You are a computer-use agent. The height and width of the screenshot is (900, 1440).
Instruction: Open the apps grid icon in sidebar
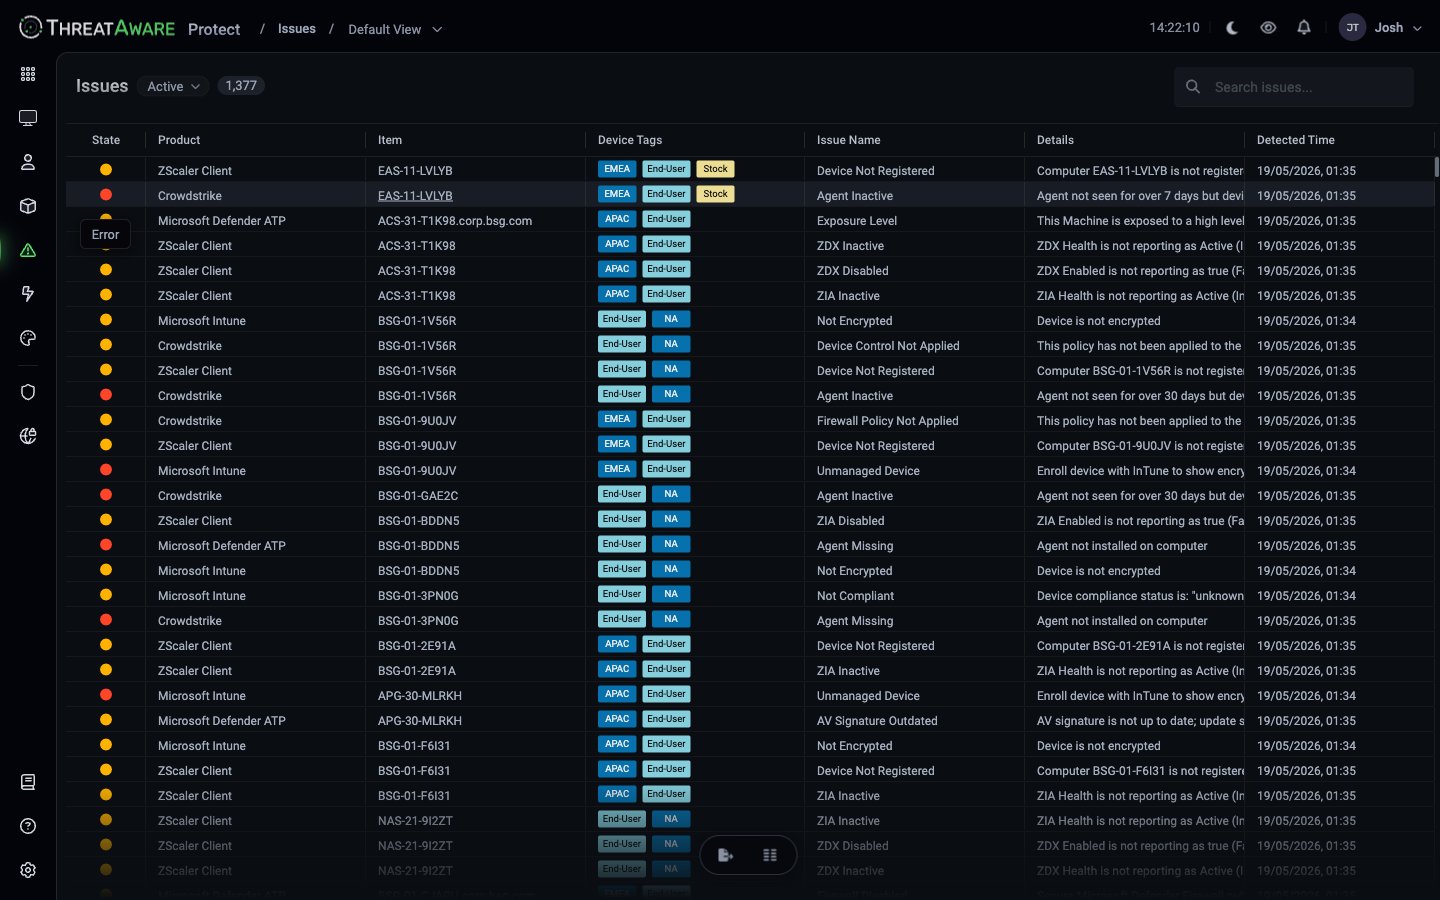click(28, 74)
